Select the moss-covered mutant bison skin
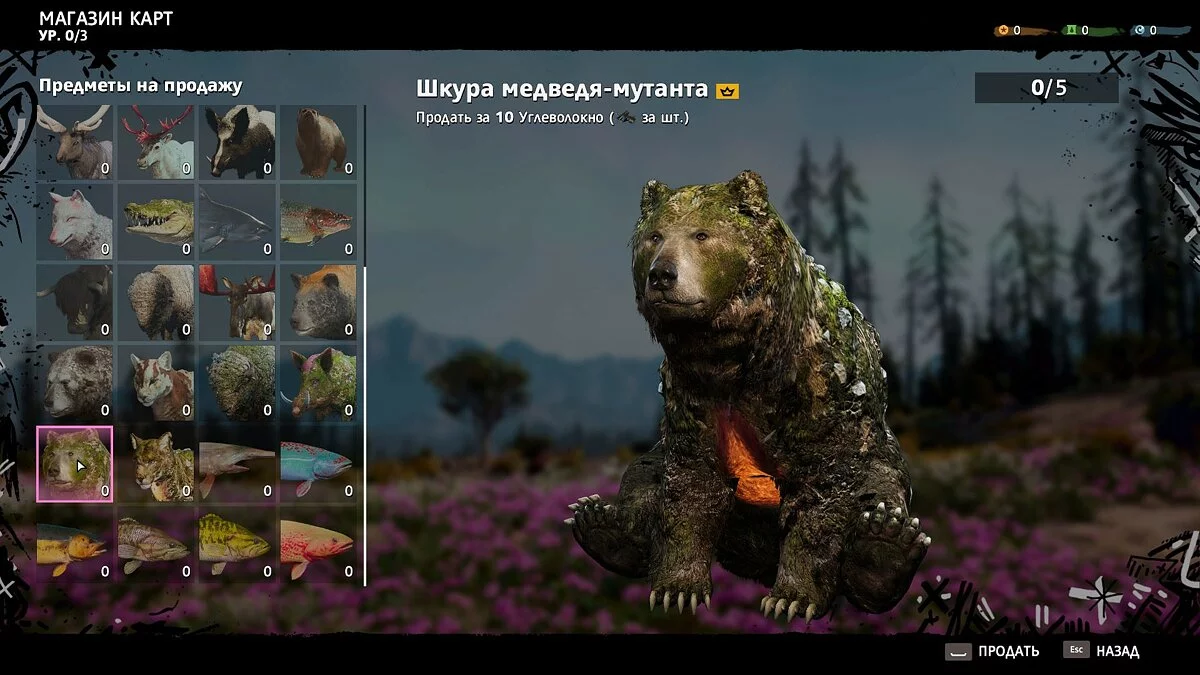 [237, 383]
